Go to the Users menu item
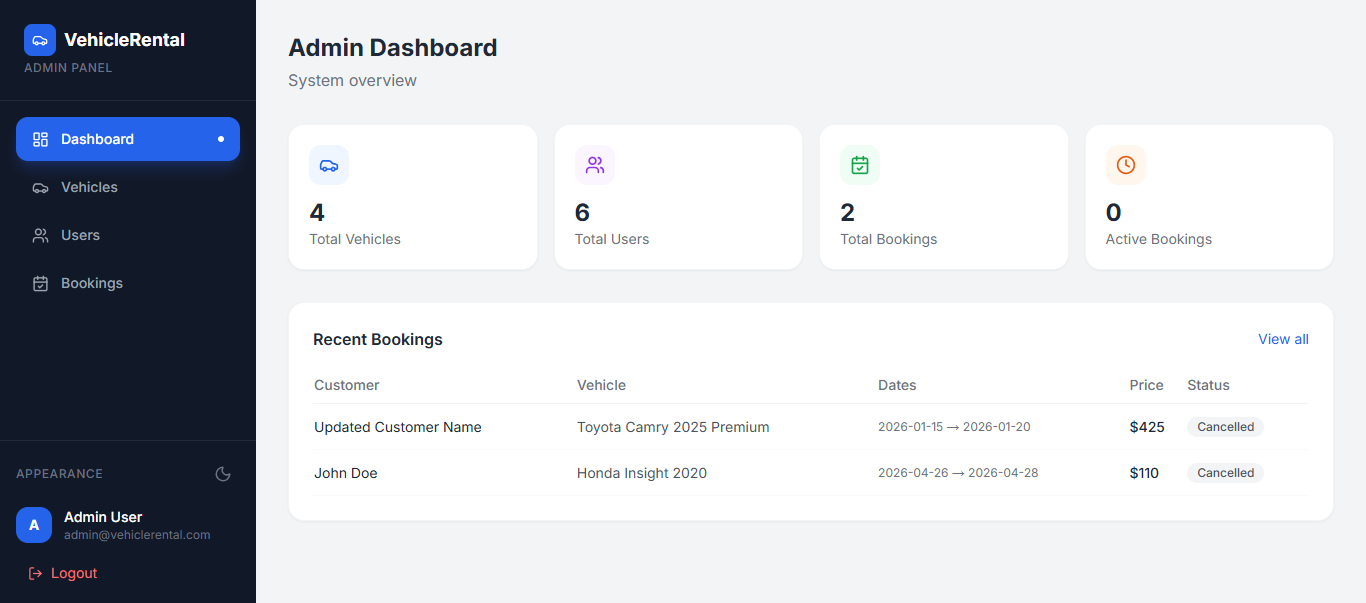Image resolution: width=1366 pixels, height=603 pixels. pyautogui.click(x=128, y=235)
